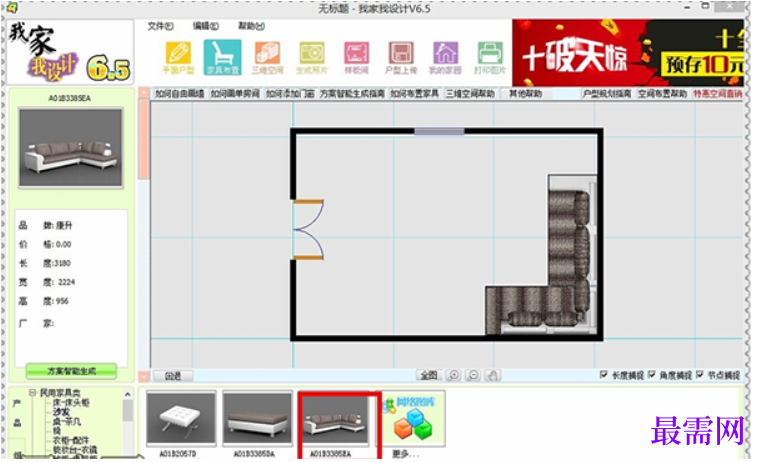Select the double door on the left wall

coord(309,229)
